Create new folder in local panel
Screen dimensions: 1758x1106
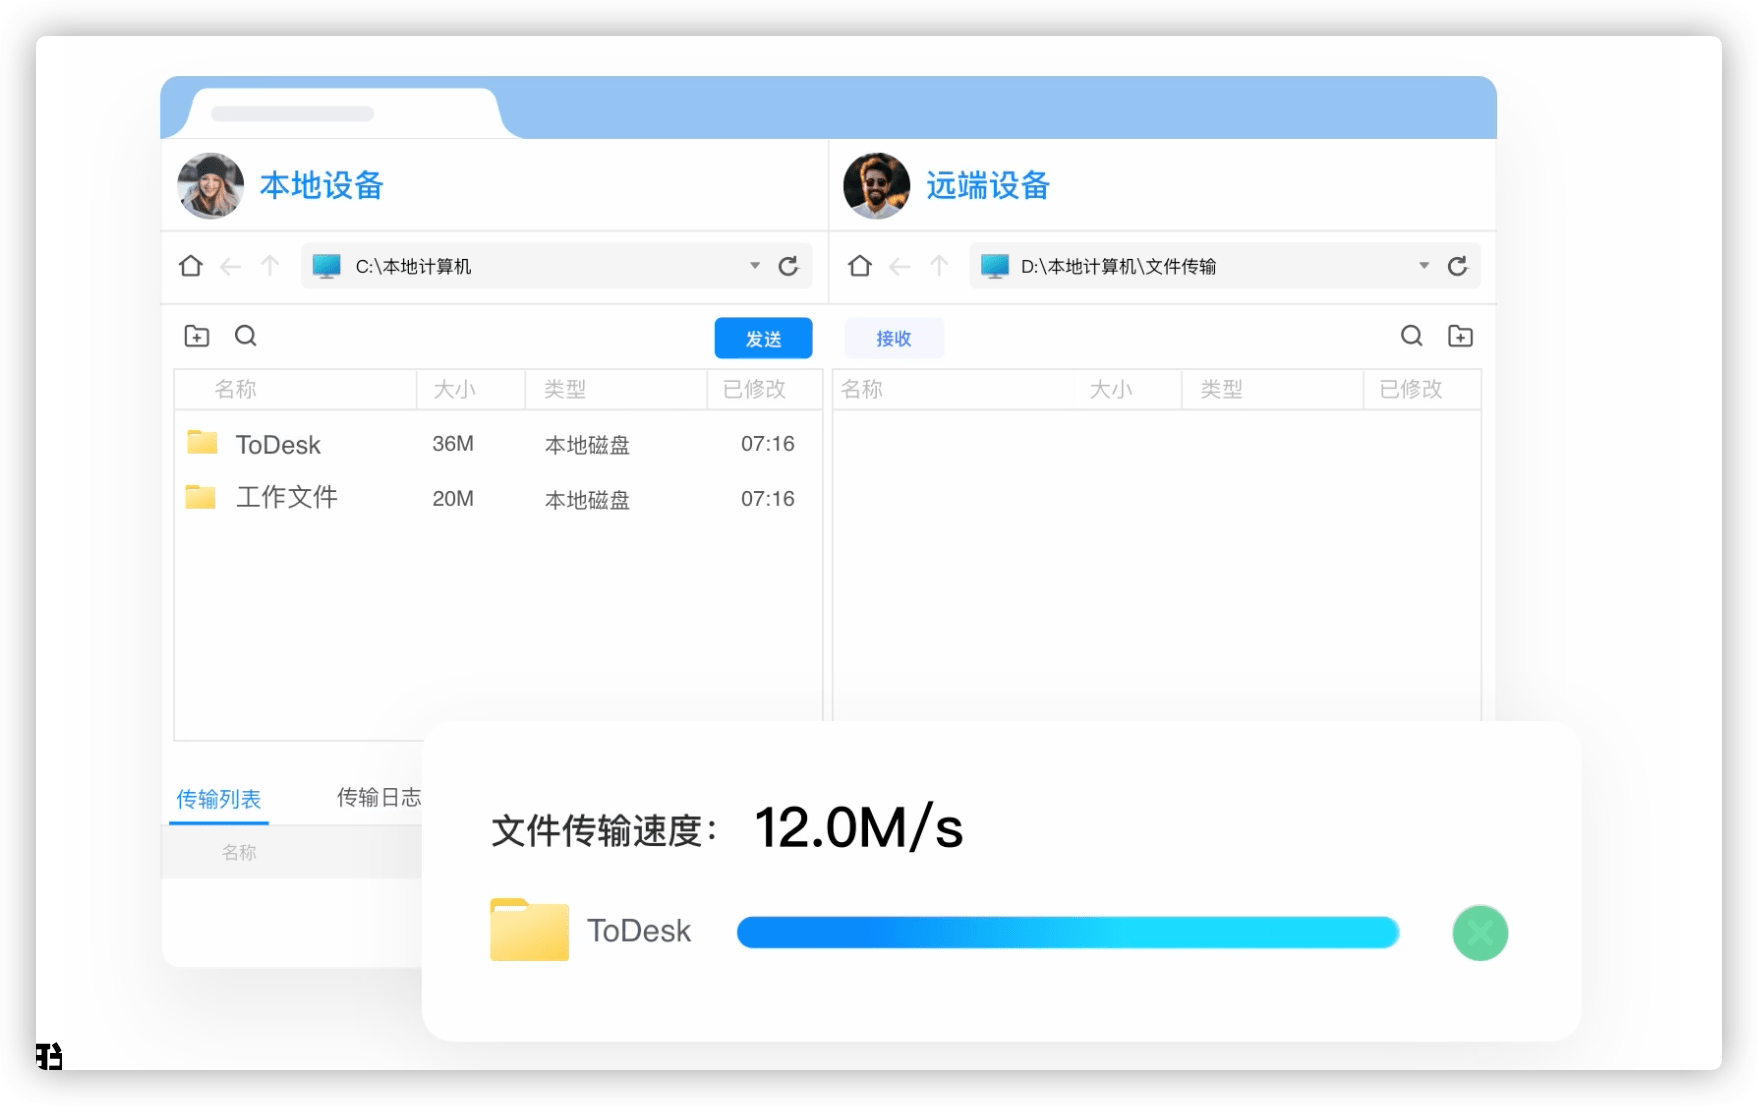click(197, 336)
